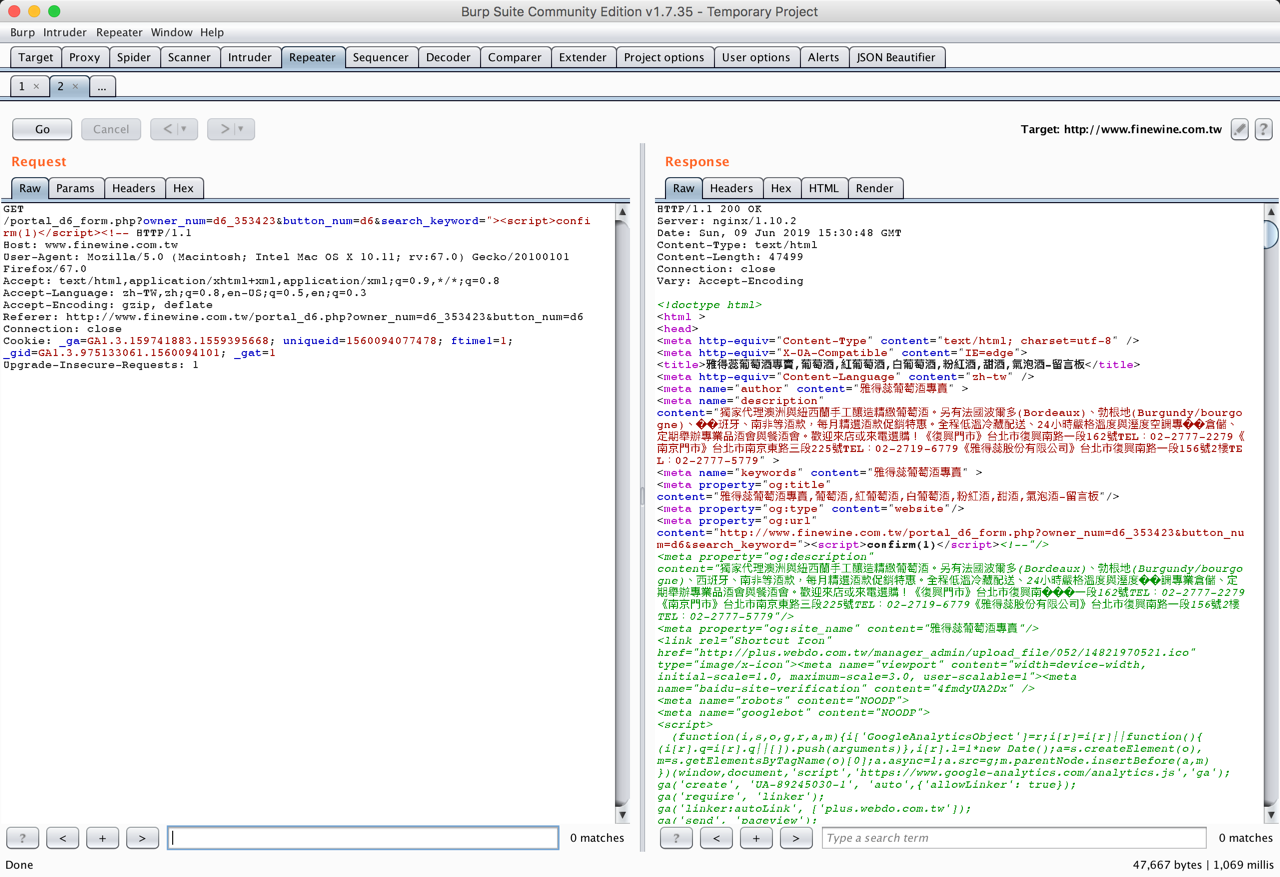The image size is (1280, 877).
Task: Click the 'Server: nginx/1.10.2' response header
Action: [x=727, y=221]
